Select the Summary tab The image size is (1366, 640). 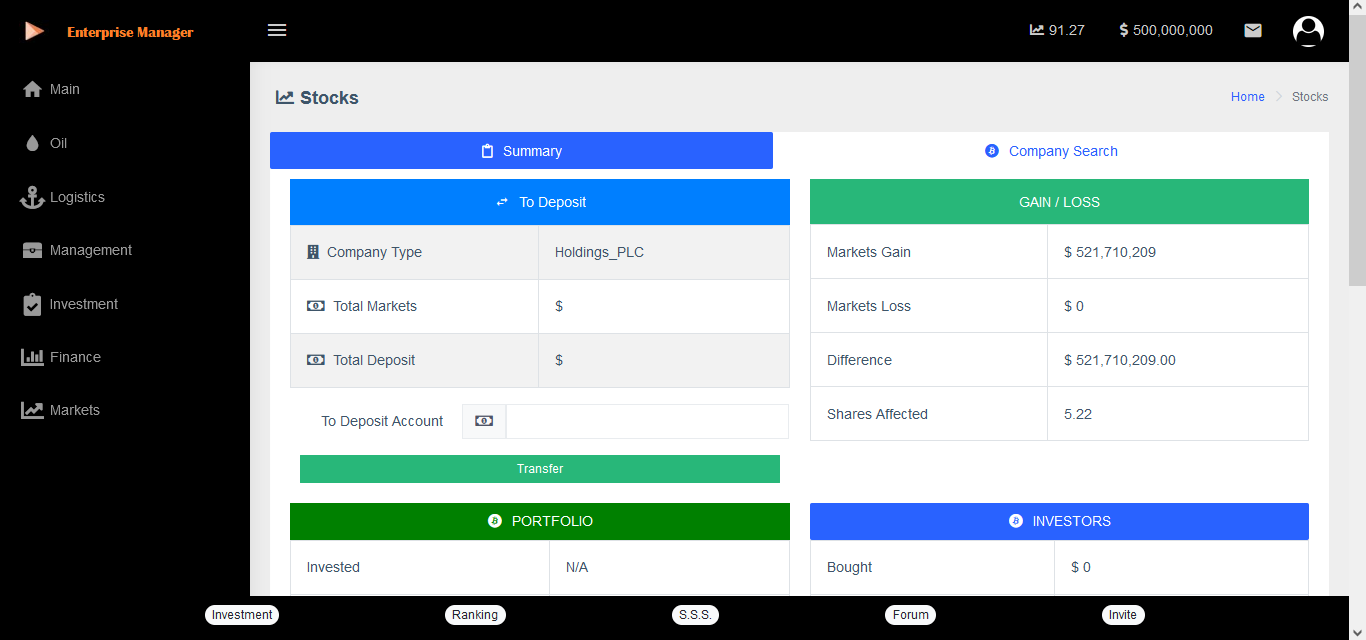(x=521, y=151)
